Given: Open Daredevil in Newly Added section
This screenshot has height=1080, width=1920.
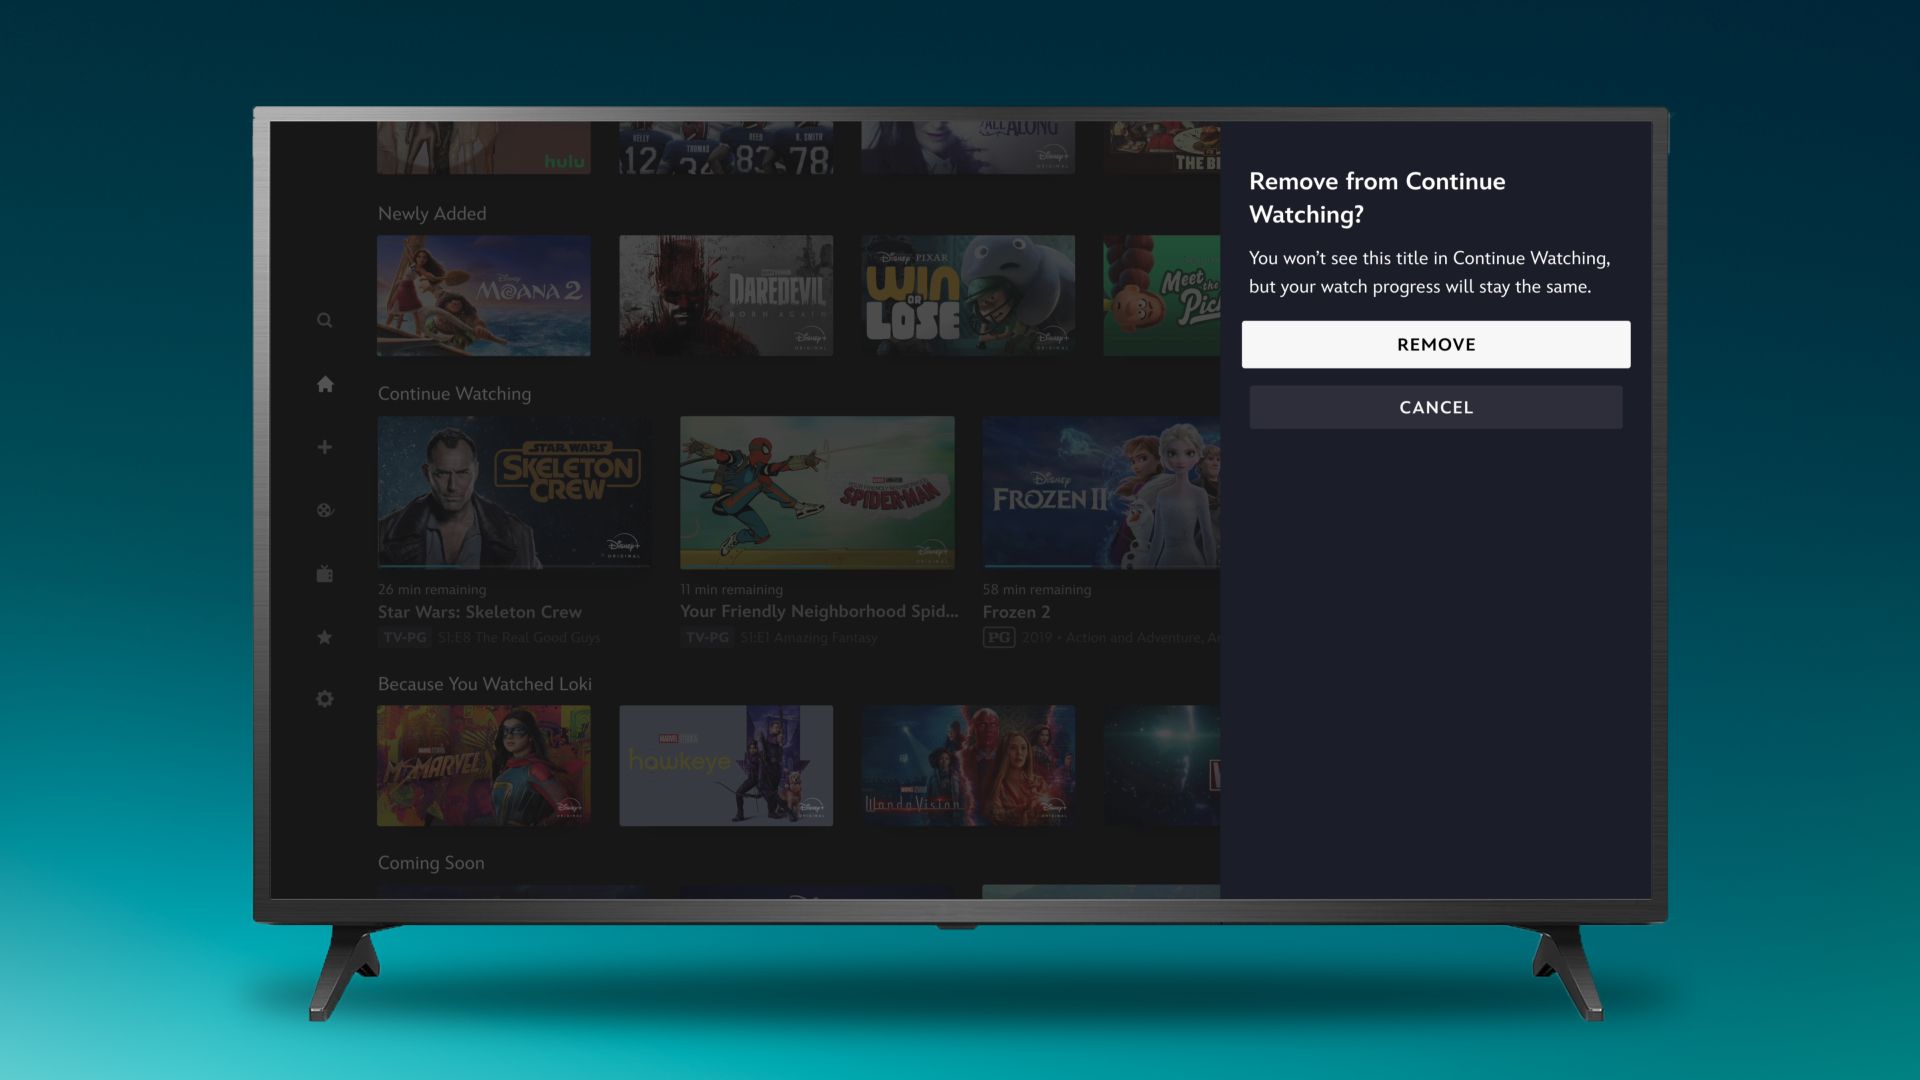Looking at the screenshot, I should (725, 295).
